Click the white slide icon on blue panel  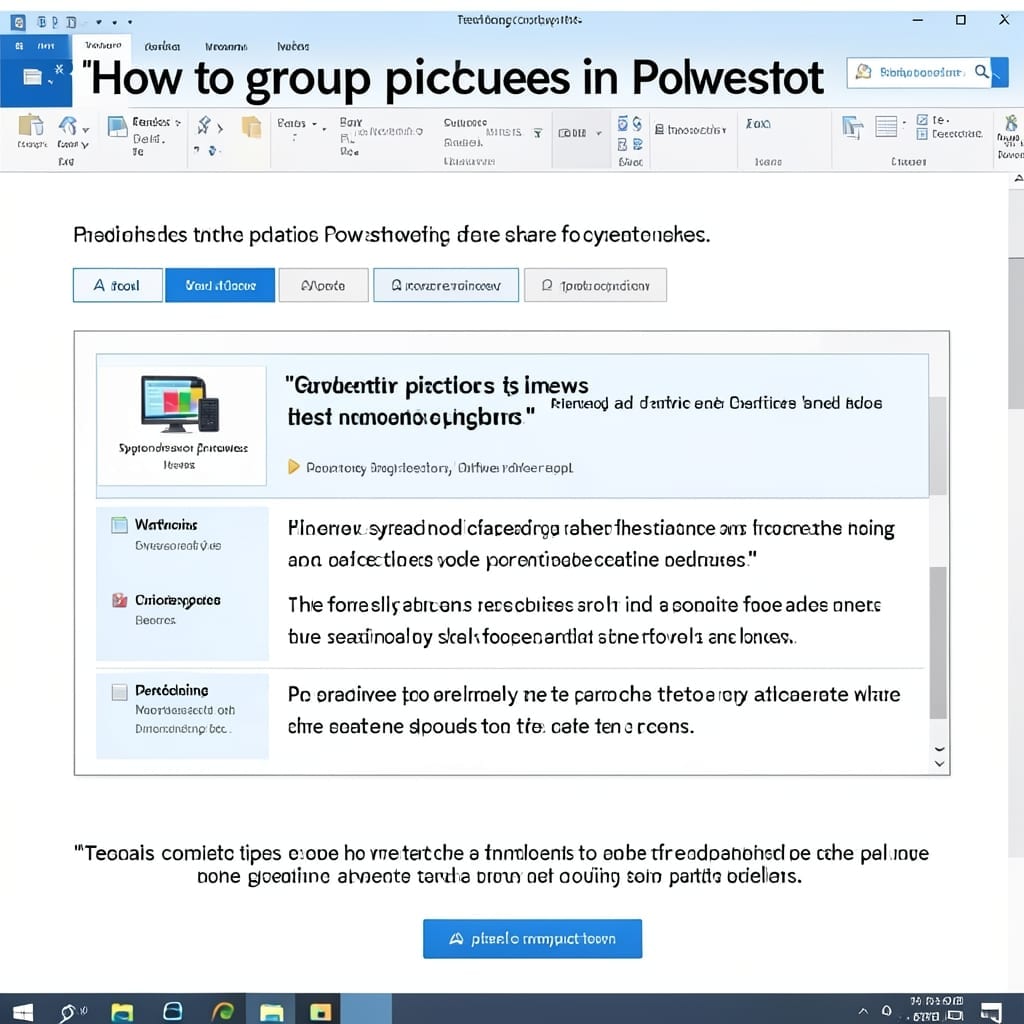32,77
